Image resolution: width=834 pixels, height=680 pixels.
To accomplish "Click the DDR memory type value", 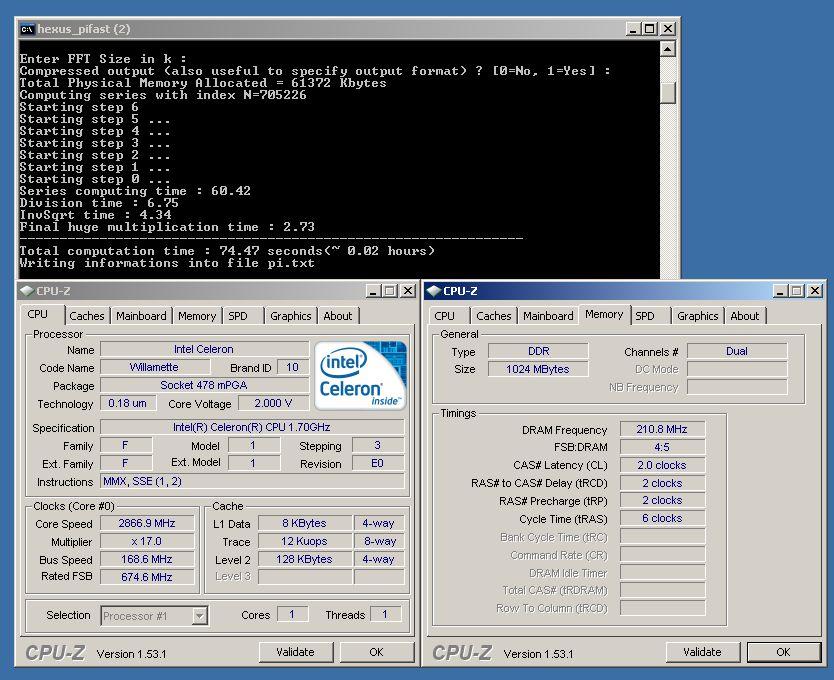I will coord(538,351).
